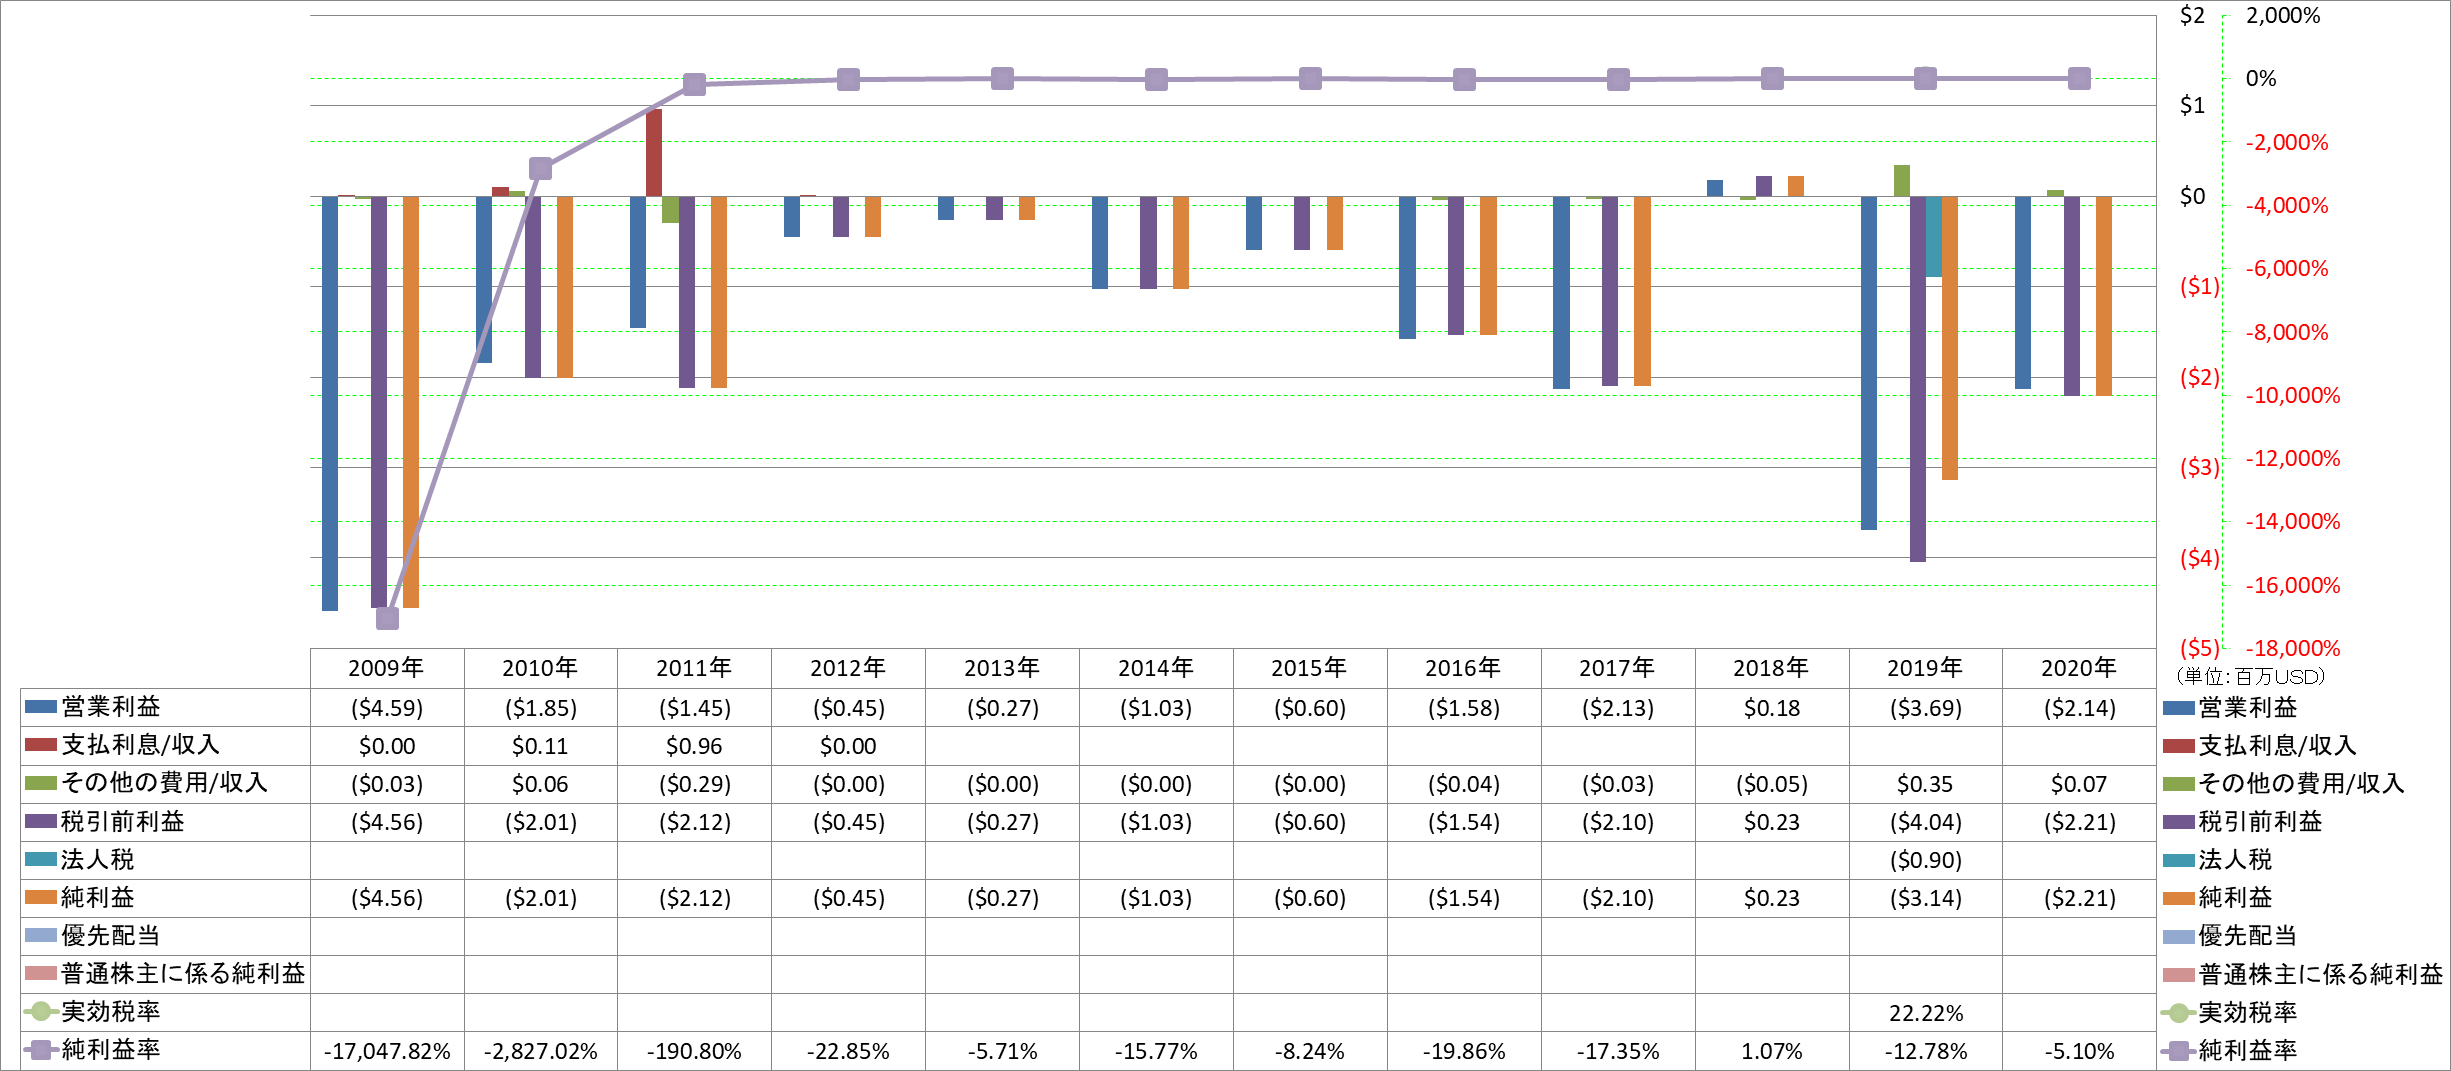Select the 純利益 row label on left
The height and width of the screenshot is (1071, 2451).
coord(98,898)
